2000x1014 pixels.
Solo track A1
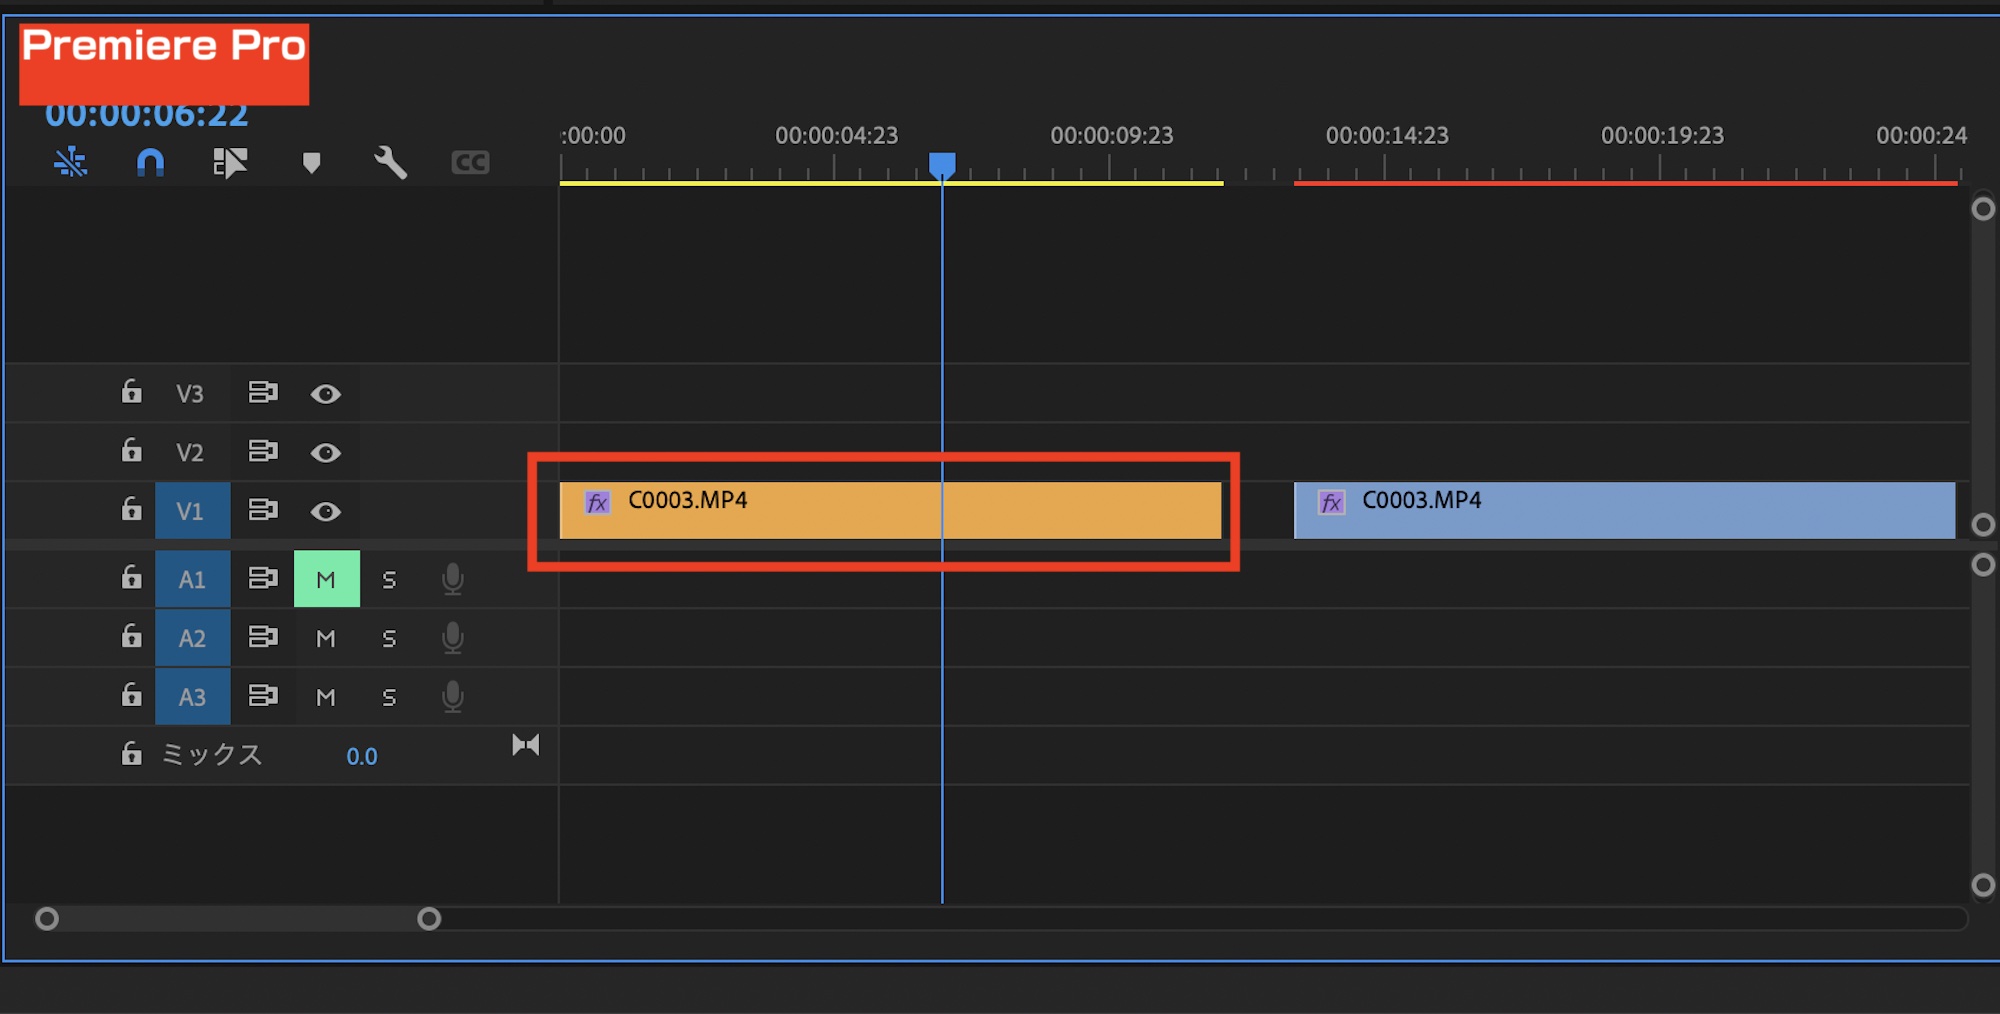pyautogui.click(x=389, y=580)
